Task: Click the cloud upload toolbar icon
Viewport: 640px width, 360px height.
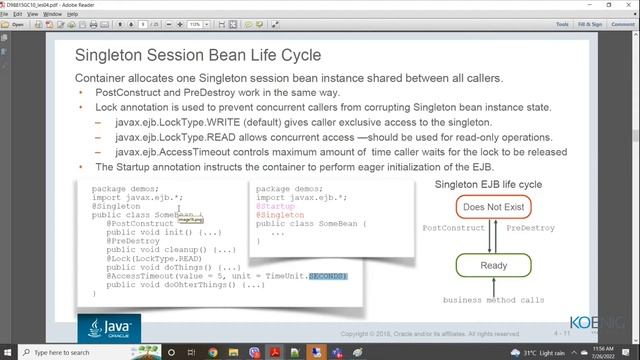Action: coord(71,25)
